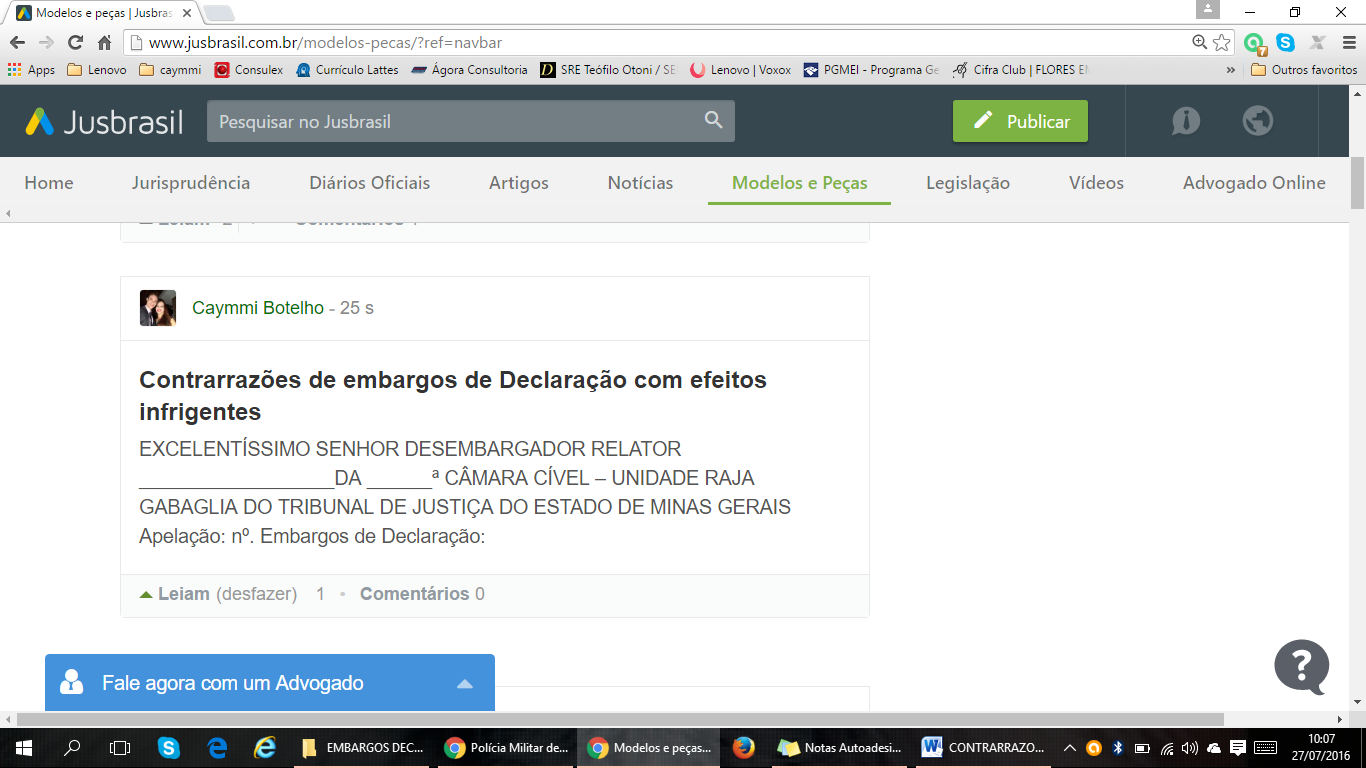1366x768 pixels.
Task: Reload the page with refresh icon
Action: tap(75, 43)
